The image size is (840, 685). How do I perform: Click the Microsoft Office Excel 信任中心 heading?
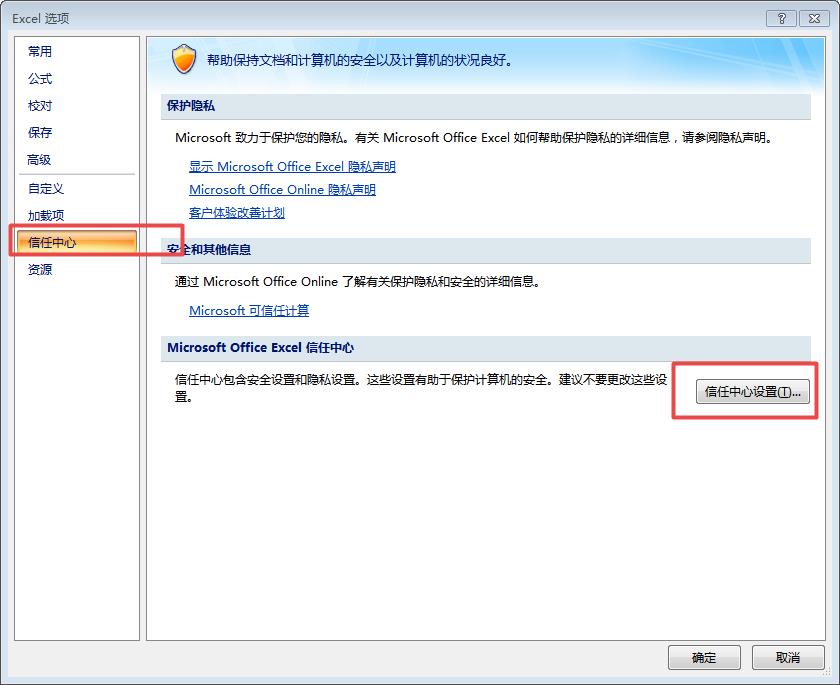click(260, 348)
